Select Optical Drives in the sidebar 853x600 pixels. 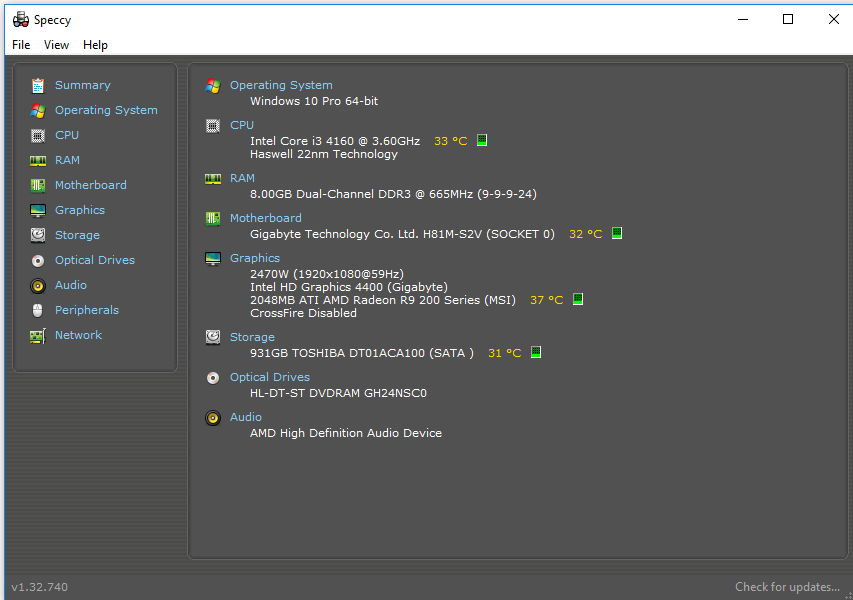click(95, 261)
